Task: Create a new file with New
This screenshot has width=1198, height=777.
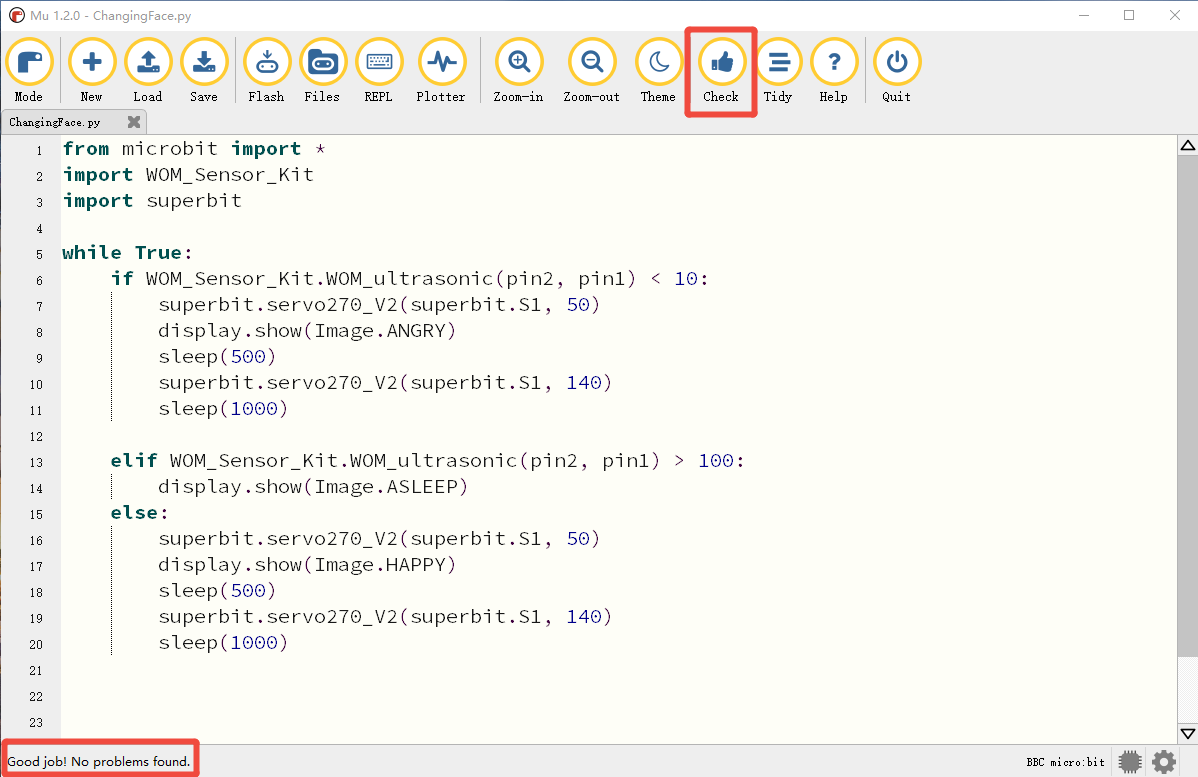Action: coord(92,70)
